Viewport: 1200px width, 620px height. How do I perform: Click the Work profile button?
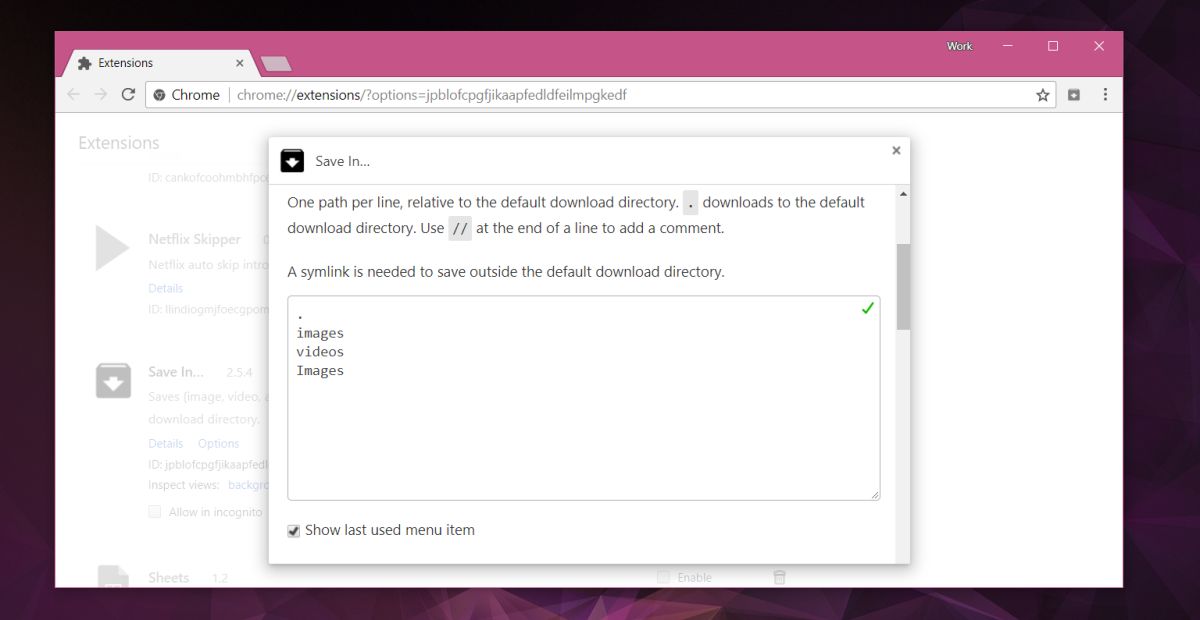click(x=959, y=46)
